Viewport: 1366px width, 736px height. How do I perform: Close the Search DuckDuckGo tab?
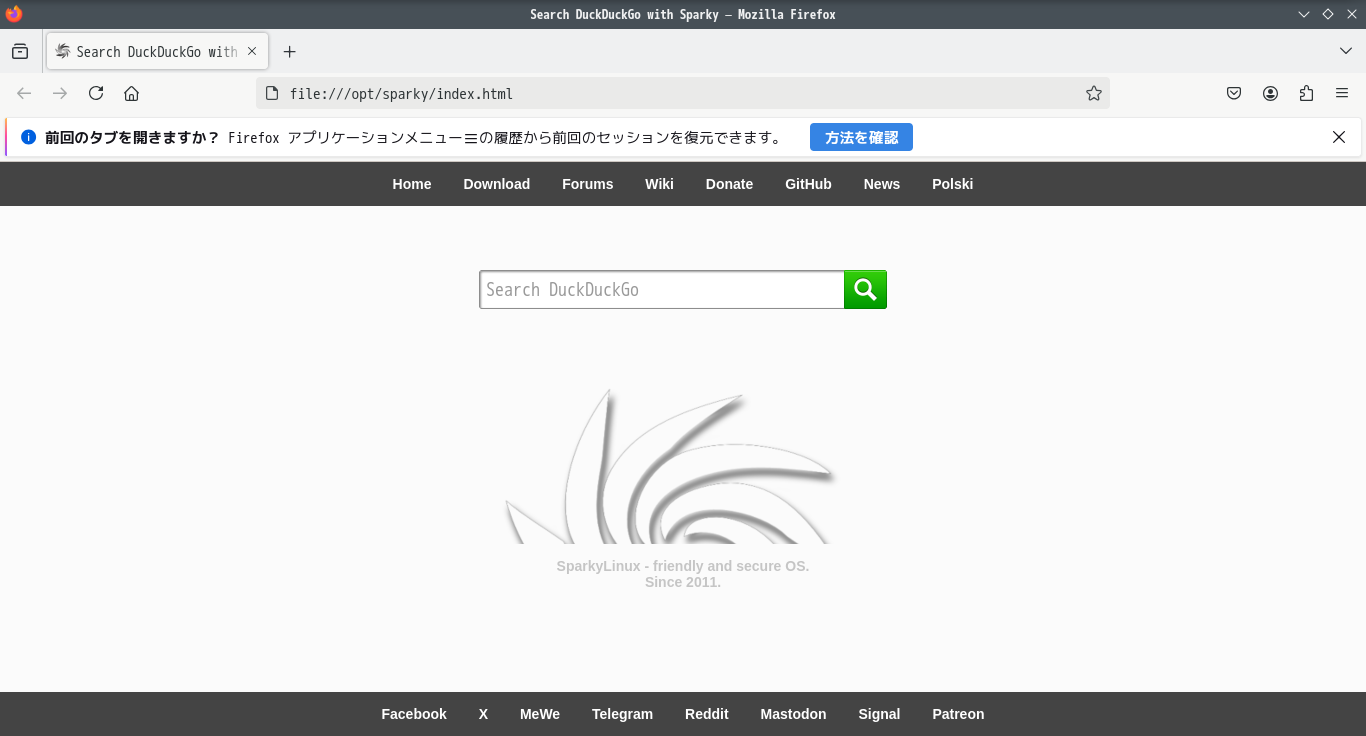(252, 51)
